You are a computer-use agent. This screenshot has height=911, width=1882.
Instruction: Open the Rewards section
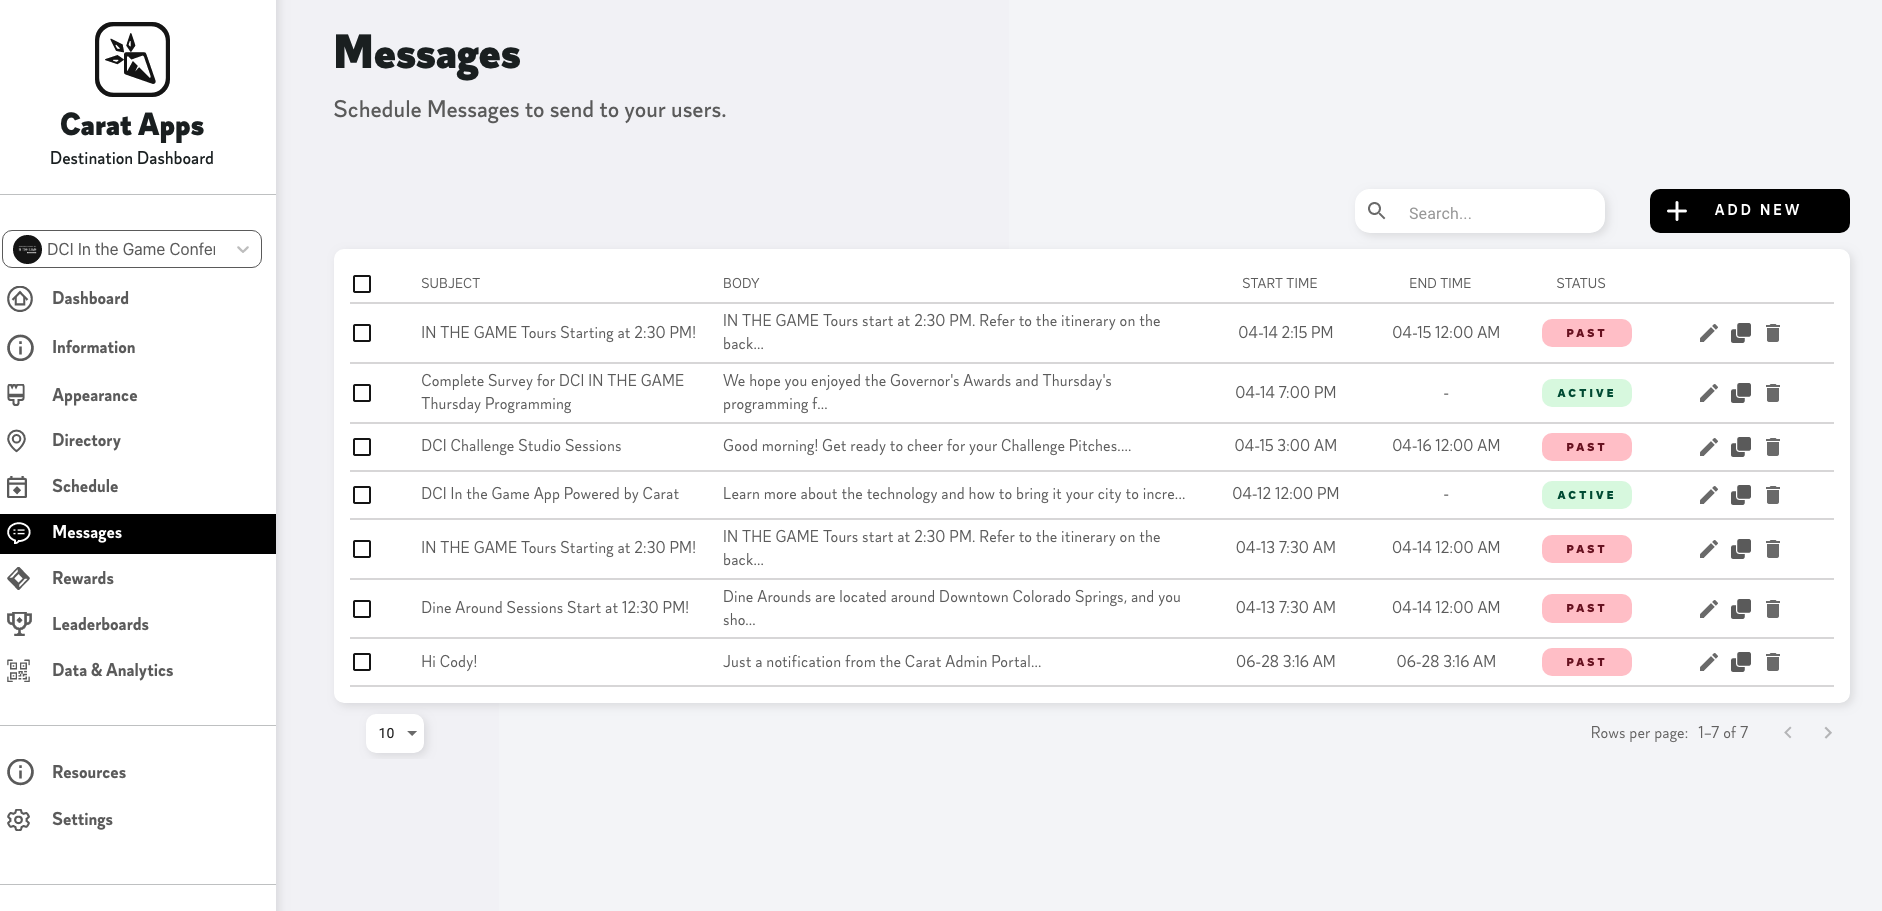[x=83, y=578]
